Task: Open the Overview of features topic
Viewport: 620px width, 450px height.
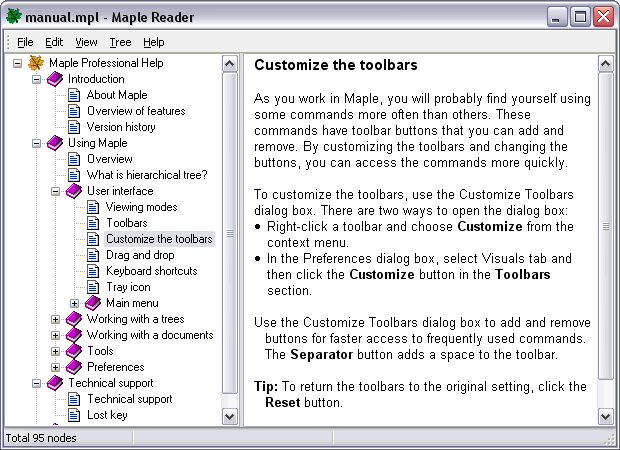Action: pyautogui.click(x=136, y=111)
